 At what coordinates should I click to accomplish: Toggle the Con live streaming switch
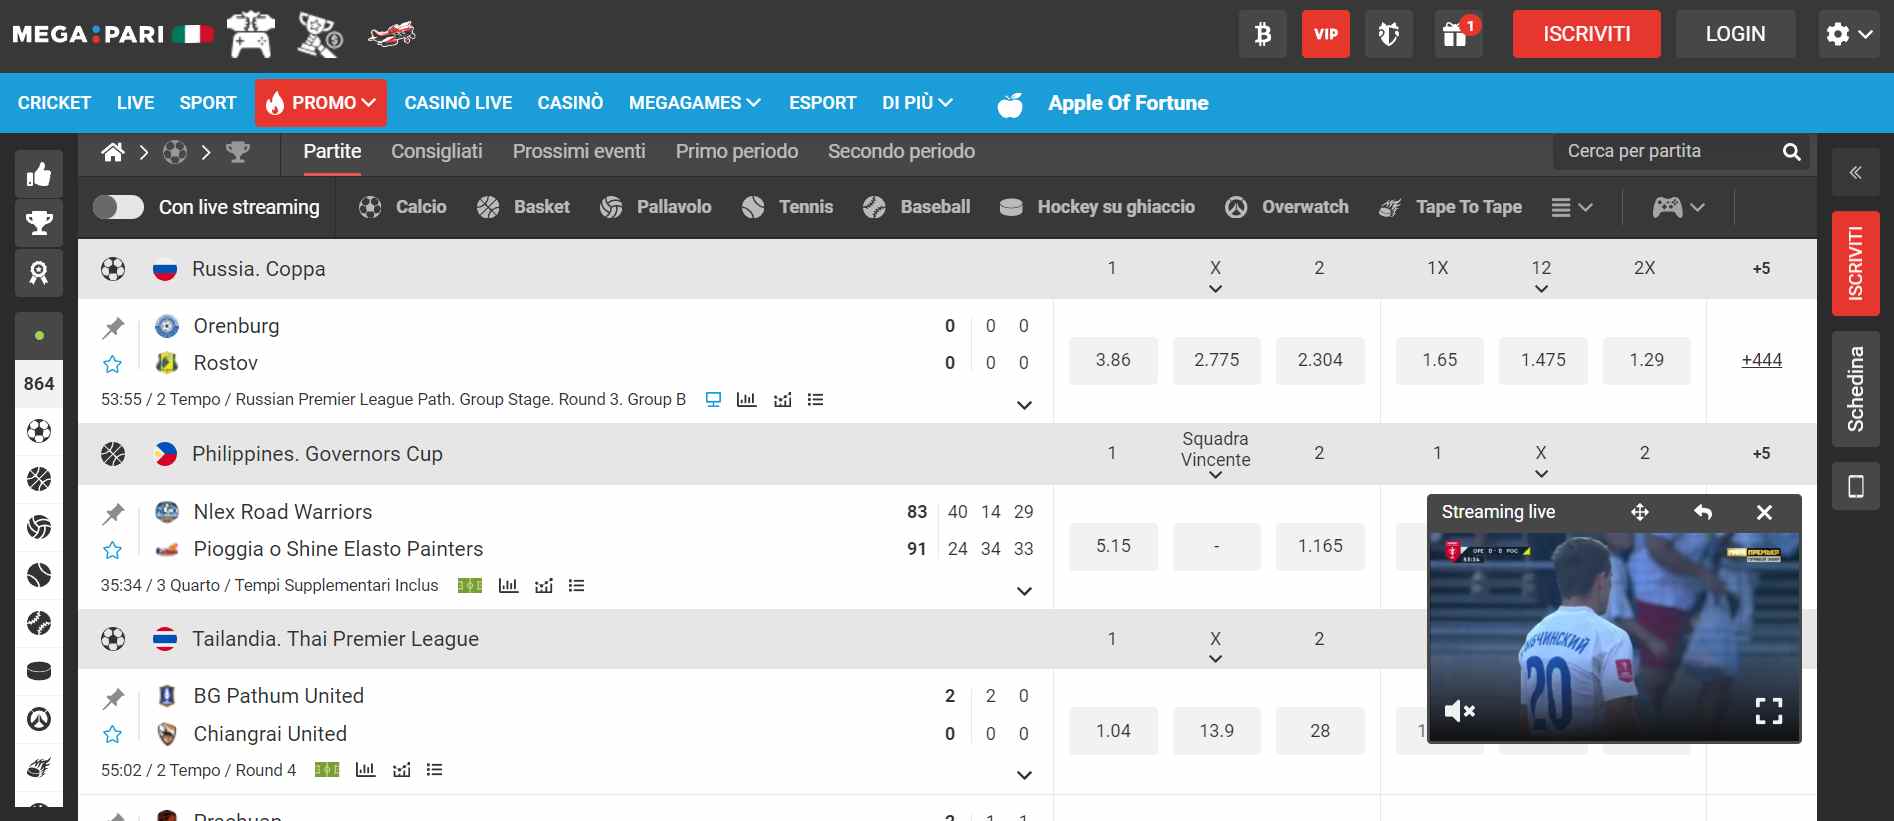(118, 207)
